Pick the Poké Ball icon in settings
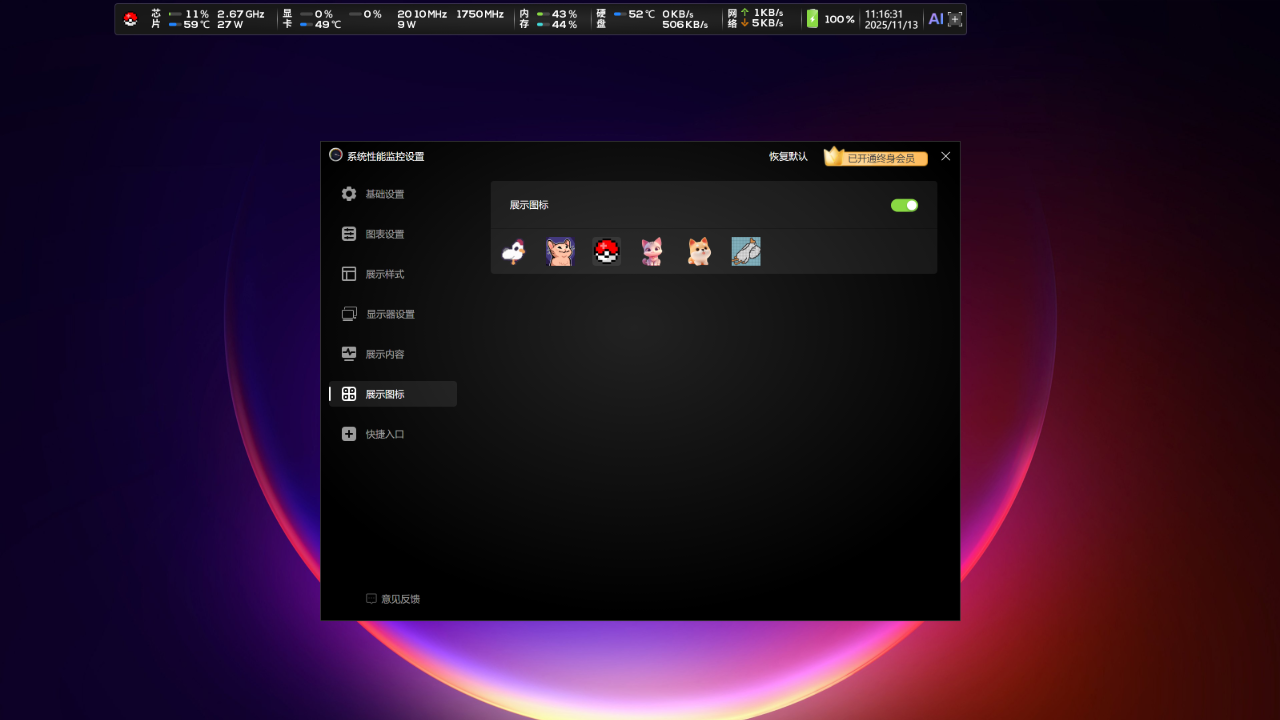This screenshot has height=720, width=1280. point(606,252)
